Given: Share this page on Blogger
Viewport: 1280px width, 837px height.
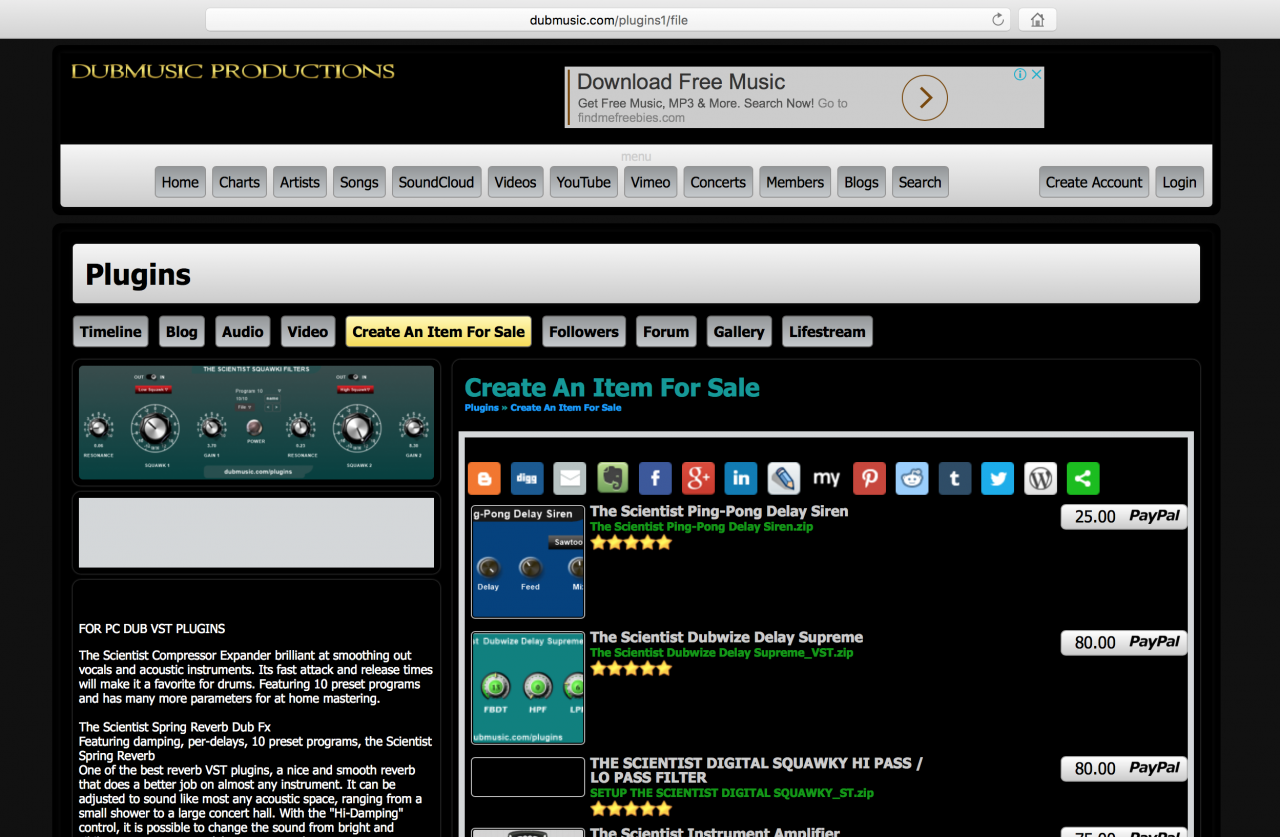Looking at the screenshot, I should 484,478.
